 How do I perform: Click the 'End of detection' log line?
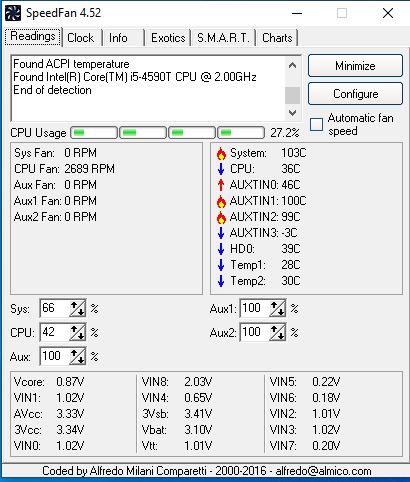click(x=52, y=90)
